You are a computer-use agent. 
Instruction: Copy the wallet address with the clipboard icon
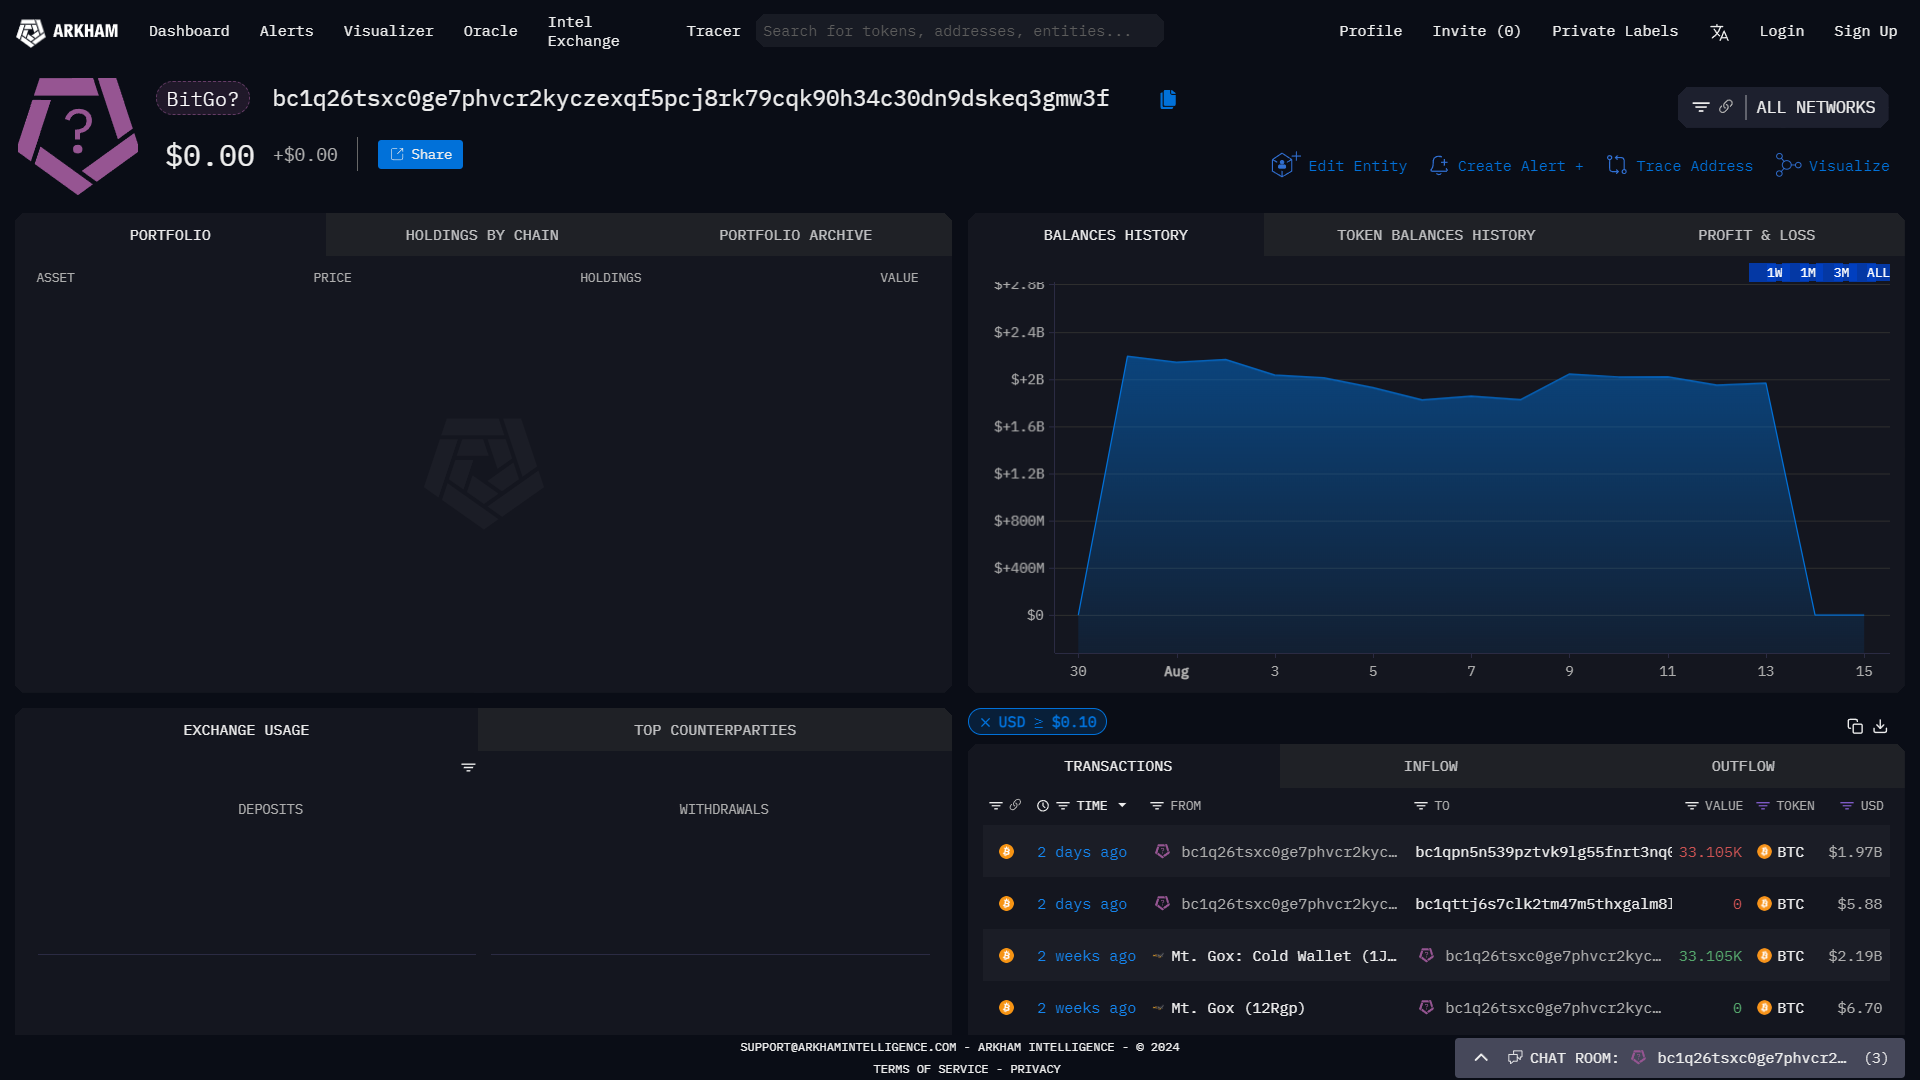1168,99
